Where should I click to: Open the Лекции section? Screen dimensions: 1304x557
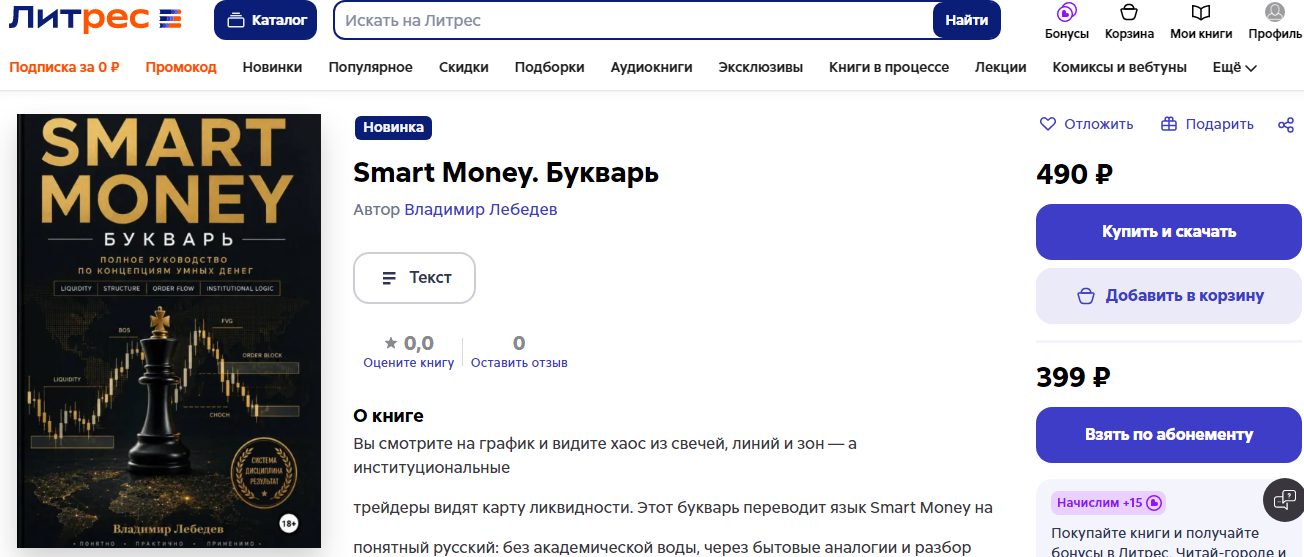(1001, 67)
